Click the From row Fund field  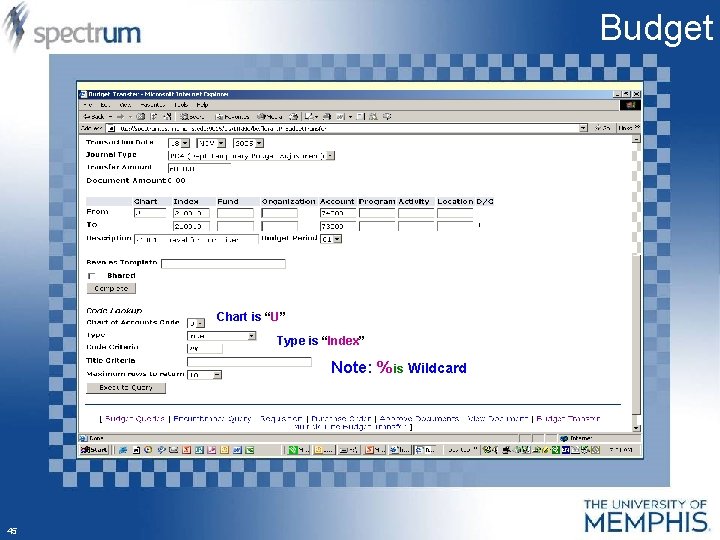235,213
